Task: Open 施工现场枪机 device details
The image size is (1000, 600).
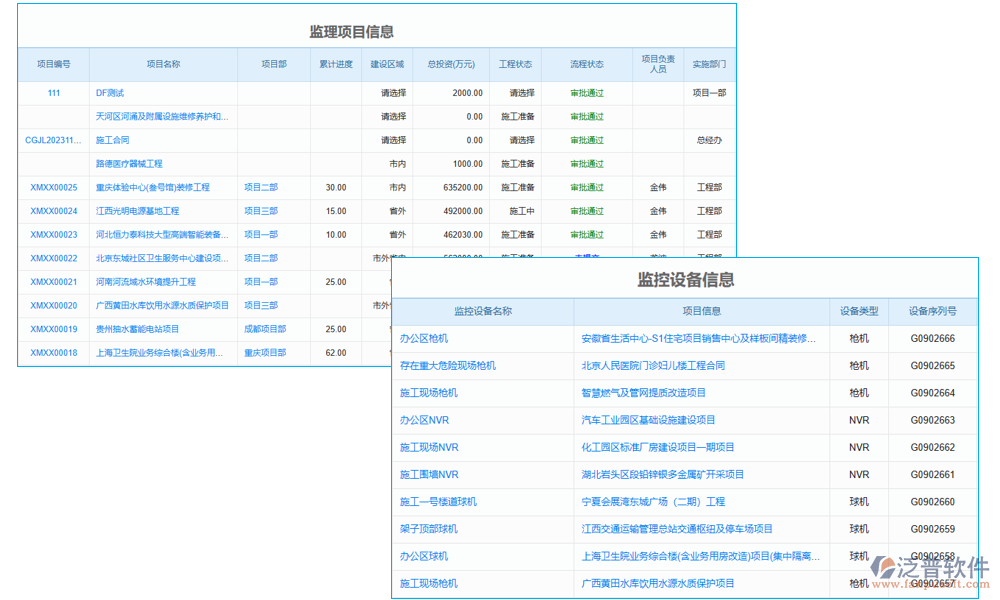Action: click(x=431, y=392)
